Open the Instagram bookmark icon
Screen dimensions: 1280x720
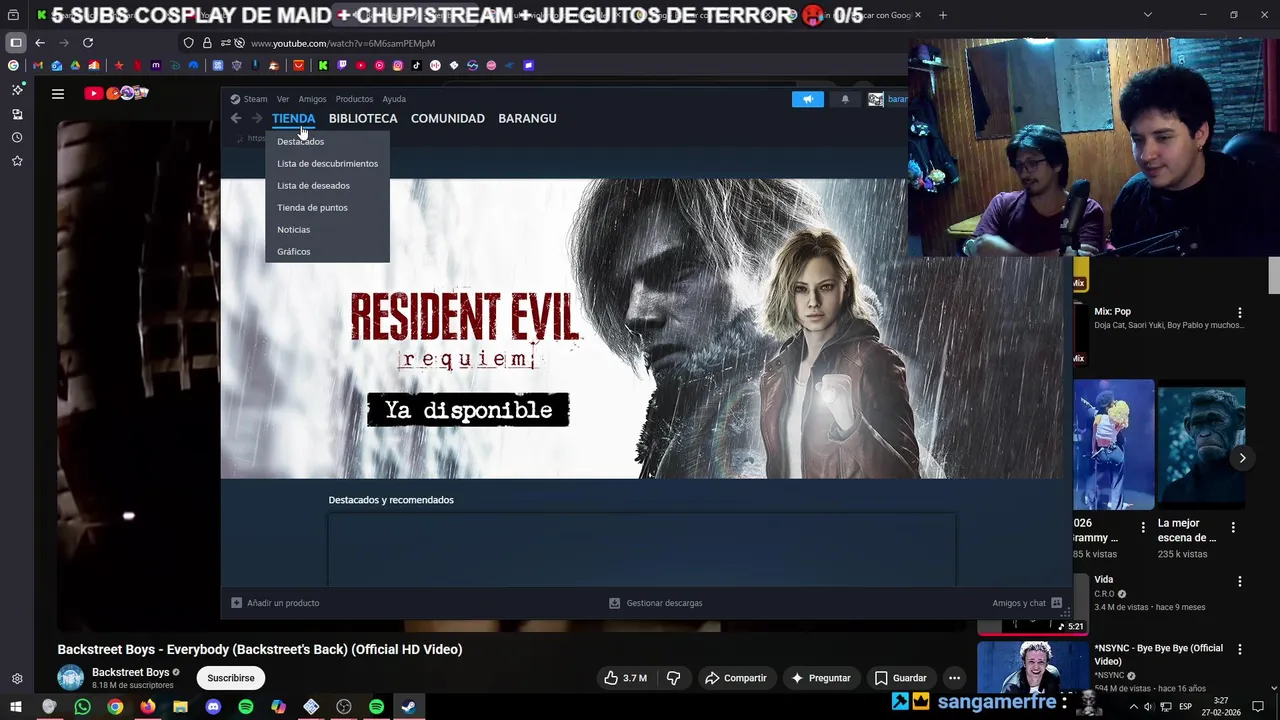[x=398, y=65]
